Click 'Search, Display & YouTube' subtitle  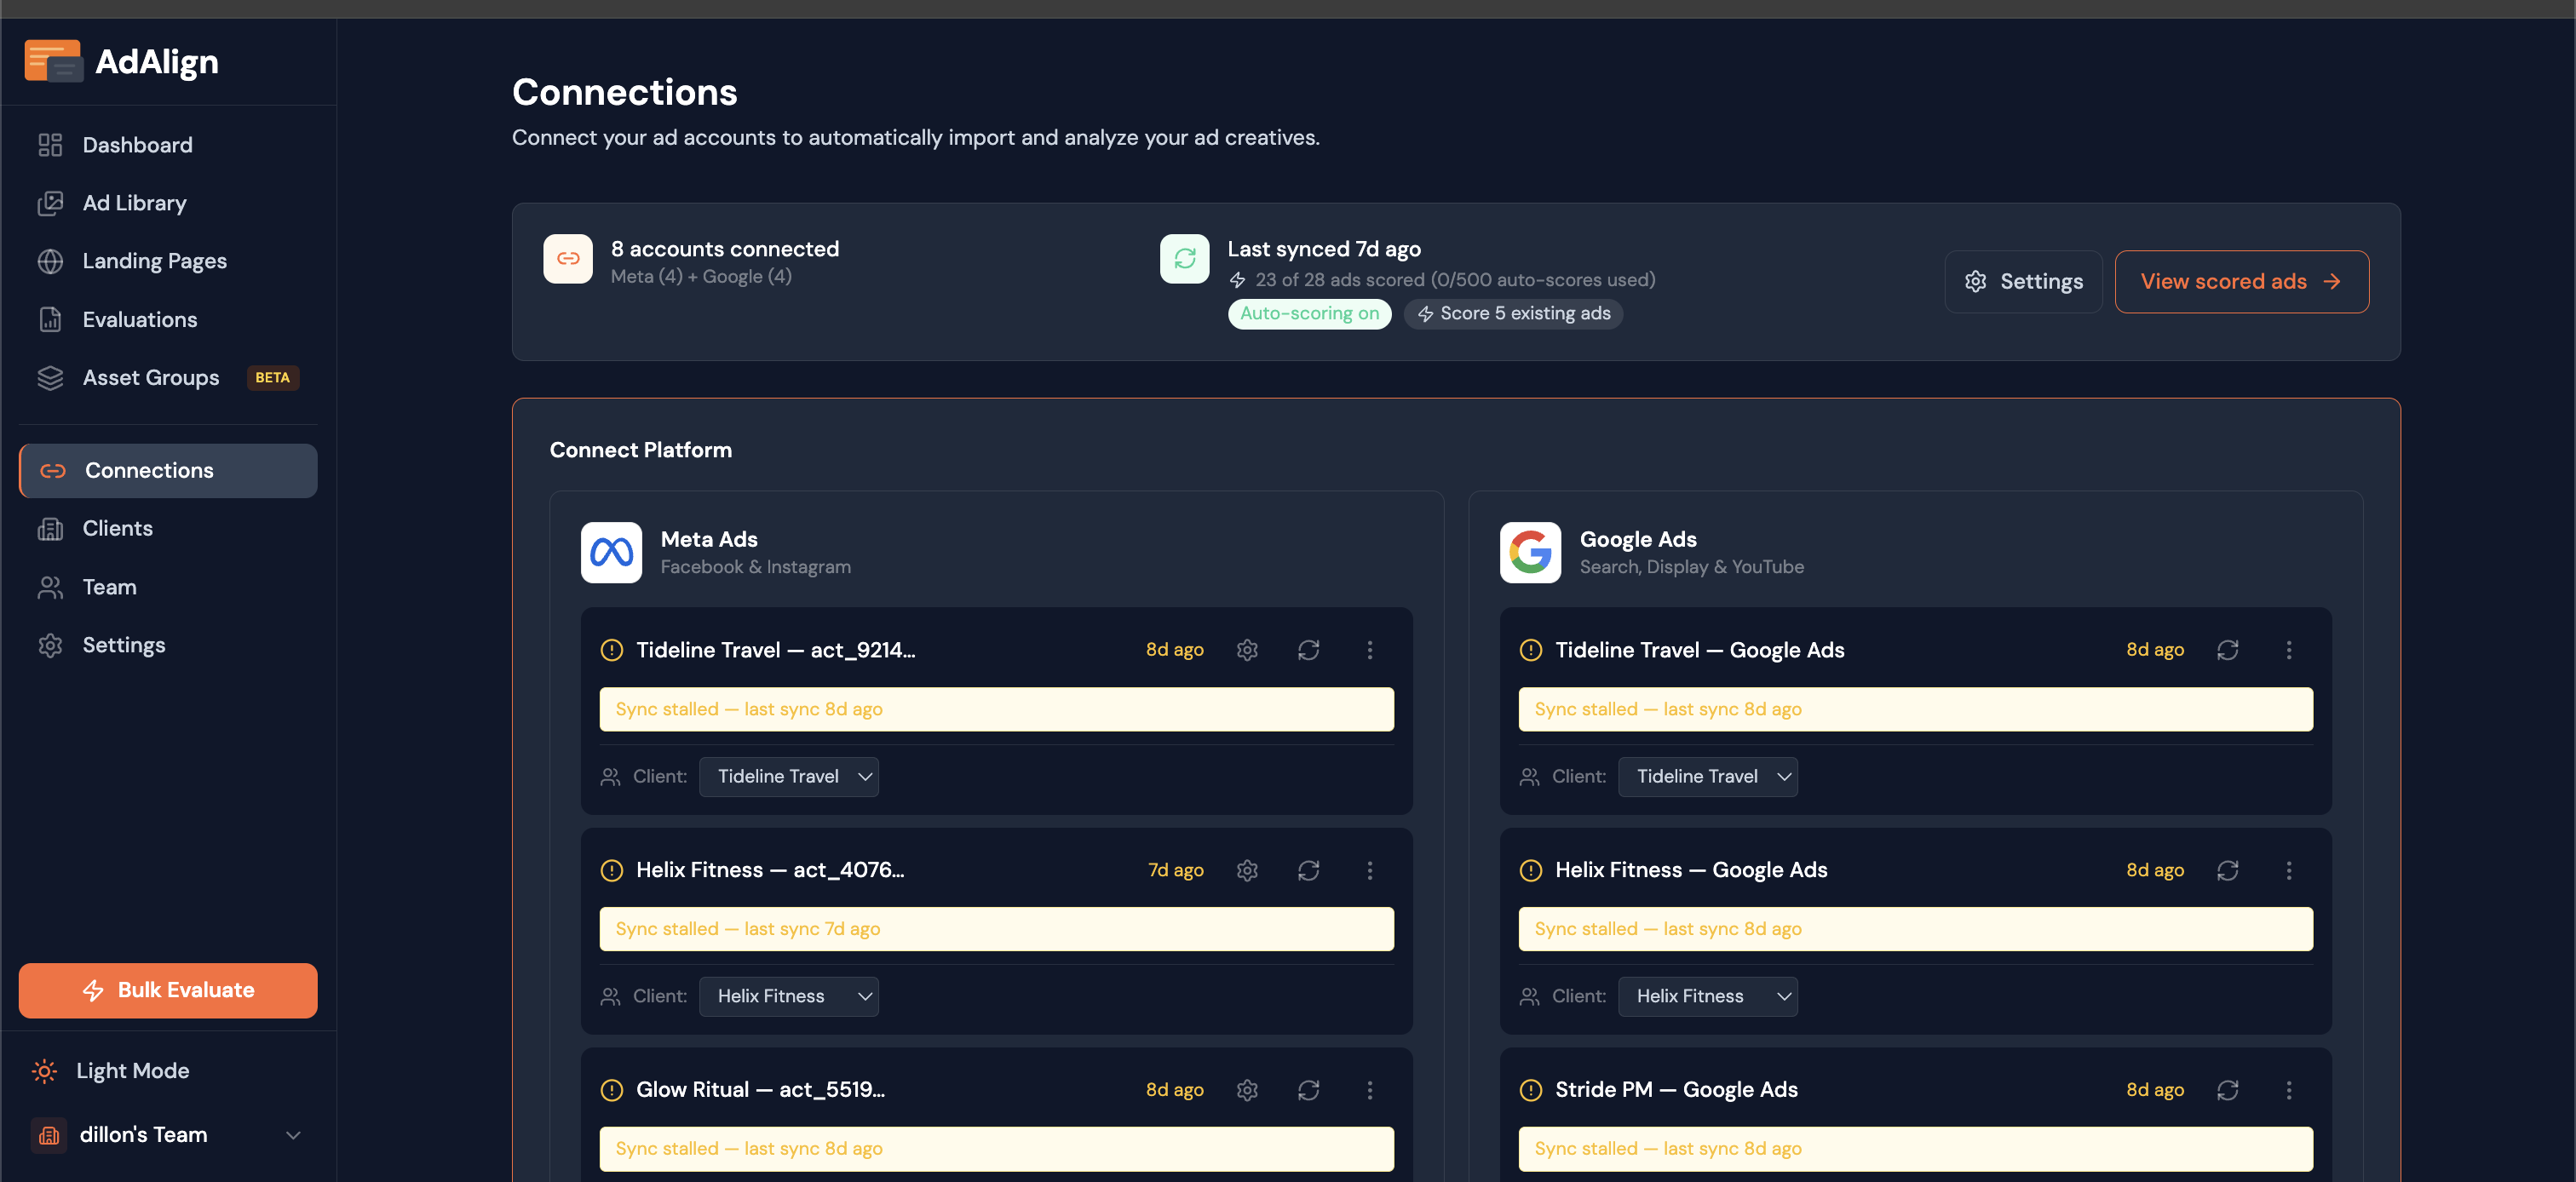click(x=1691, y=567)
